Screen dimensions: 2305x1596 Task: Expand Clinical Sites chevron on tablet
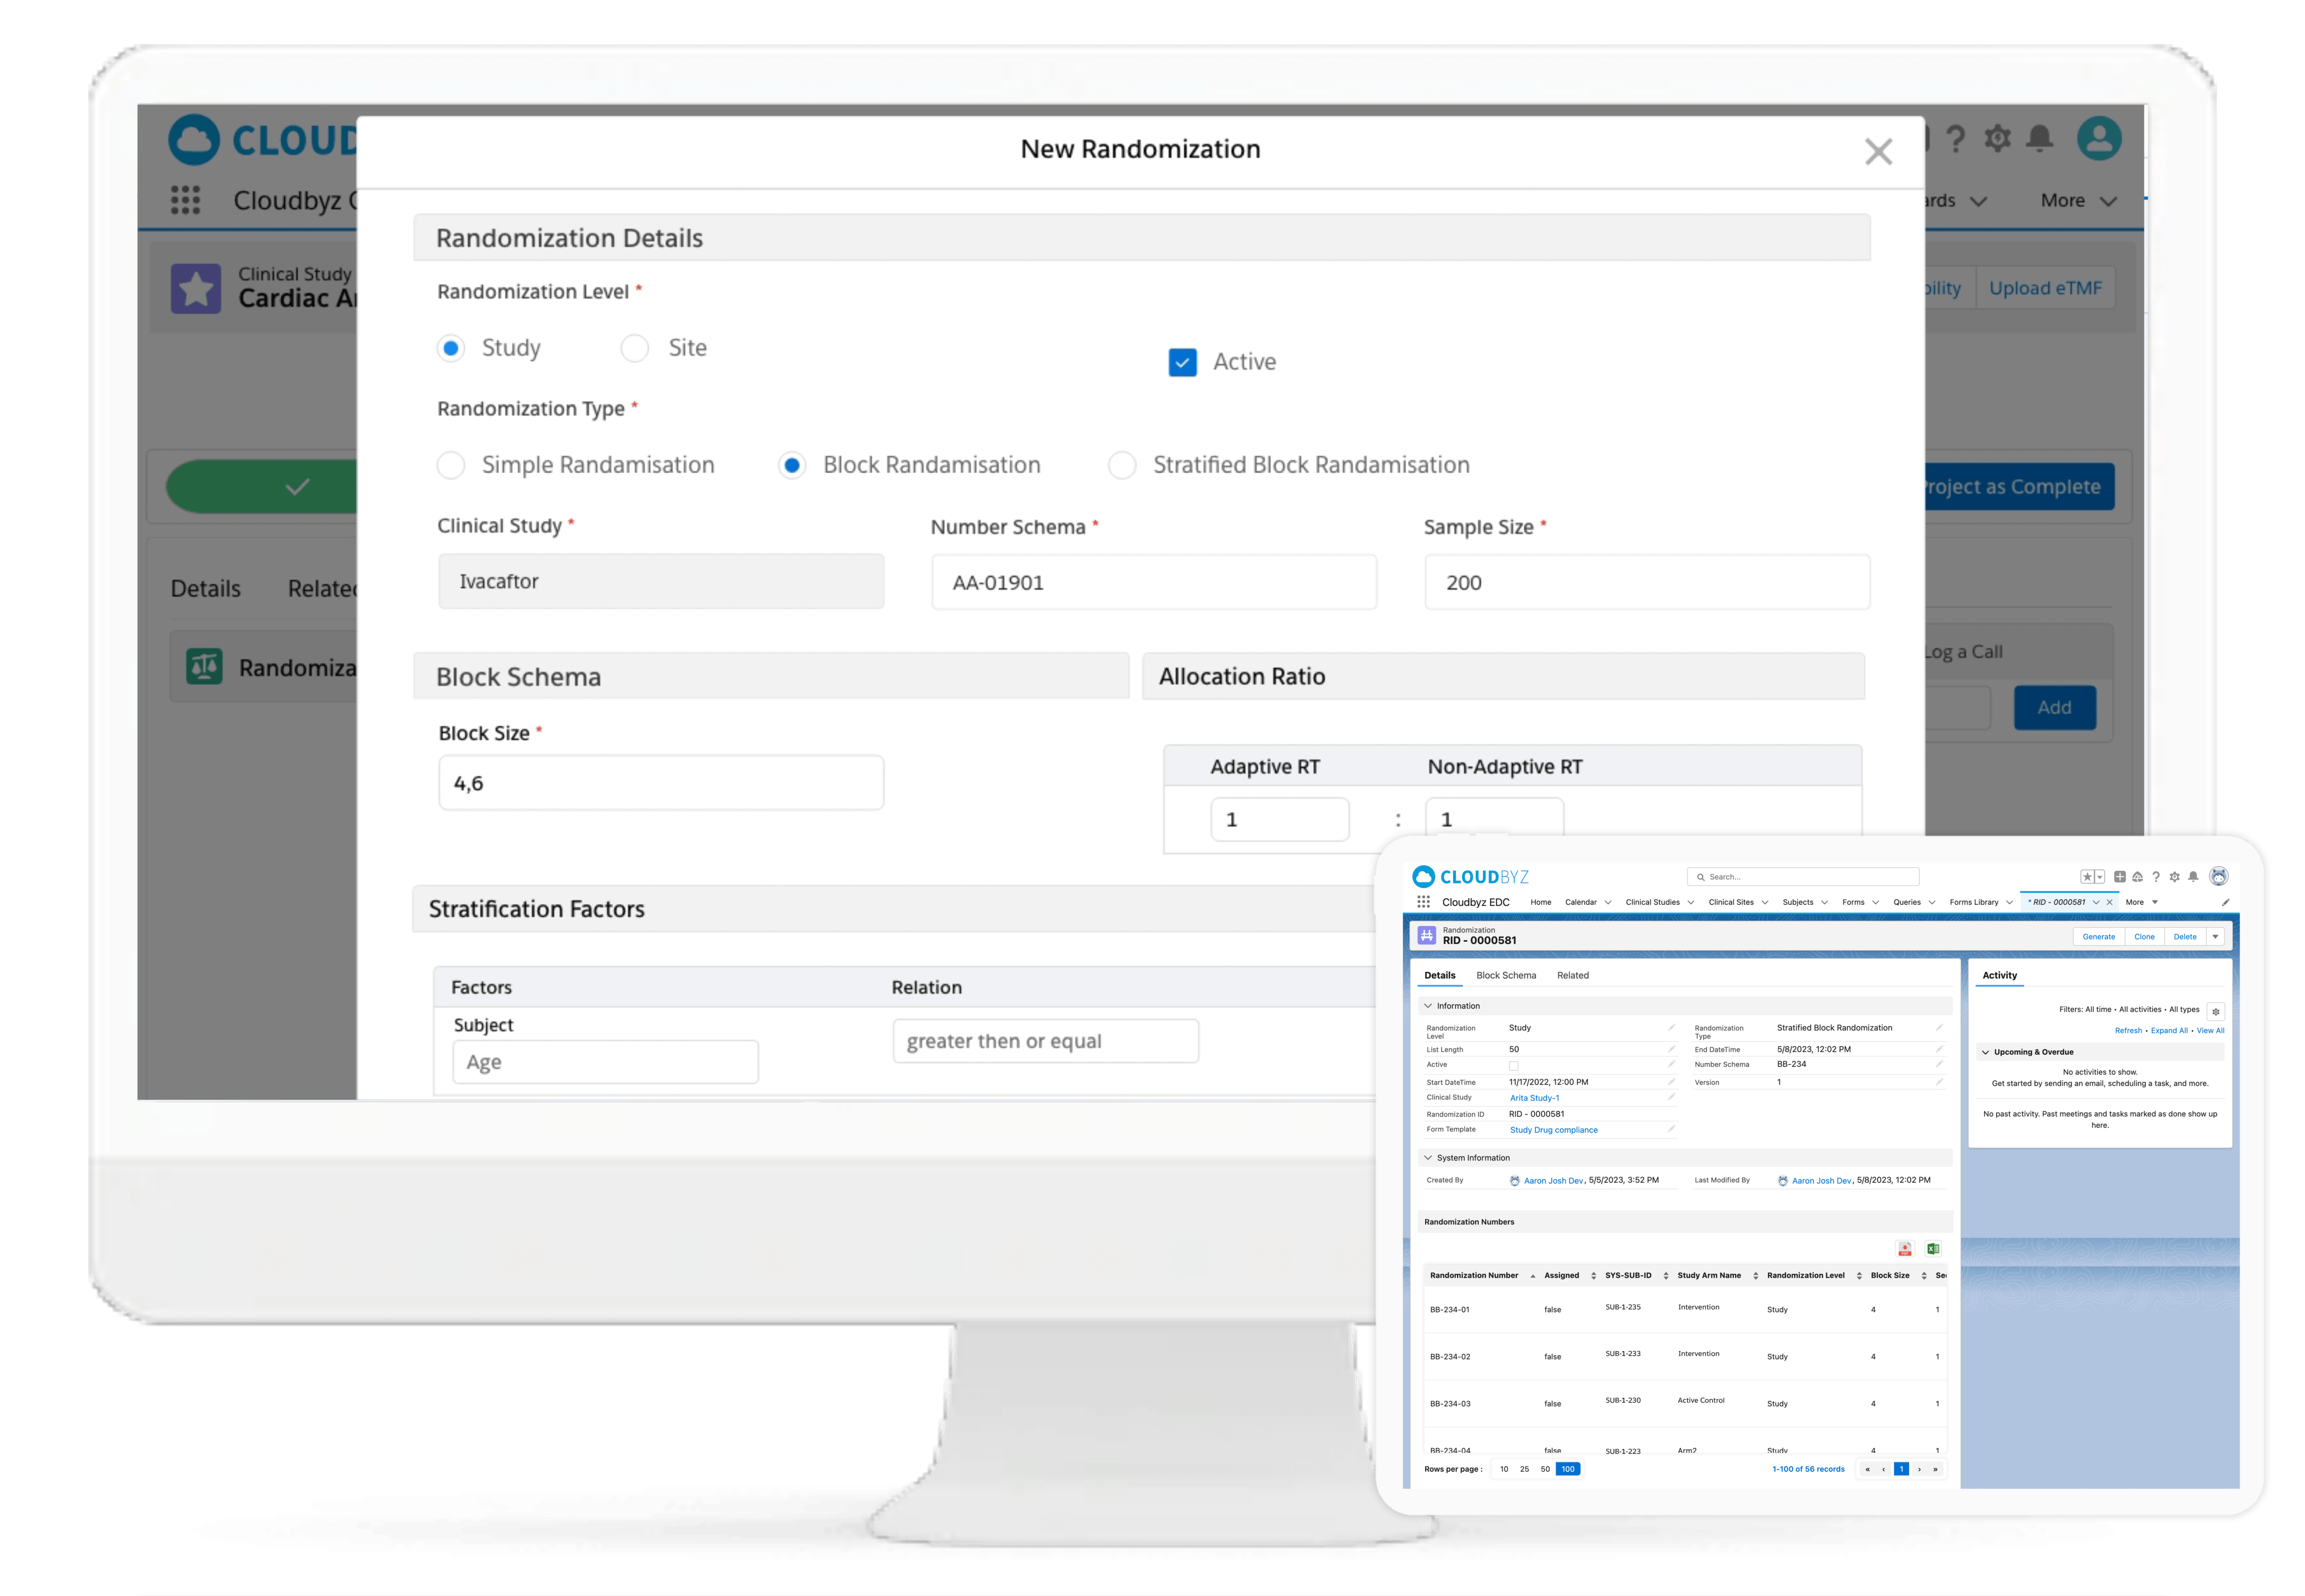(x=1765, y=902)
